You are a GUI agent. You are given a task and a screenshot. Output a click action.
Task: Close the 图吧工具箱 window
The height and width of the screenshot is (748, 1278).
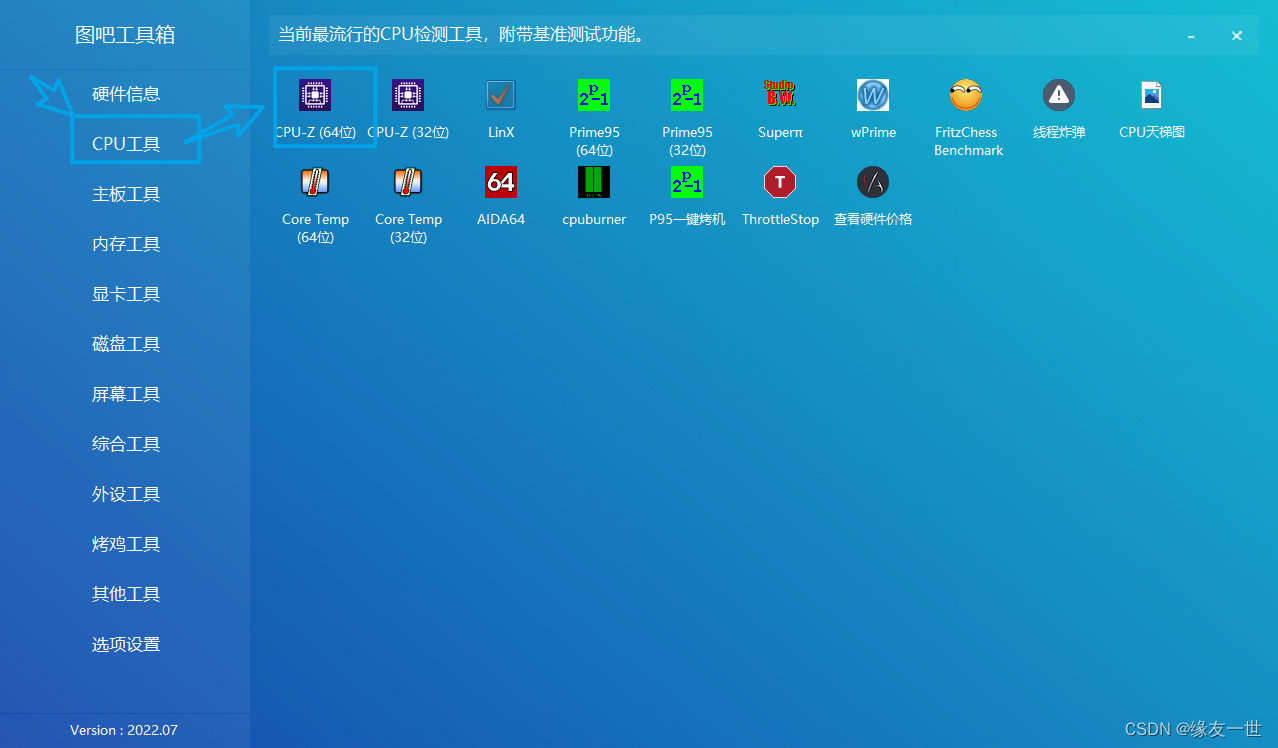coord(1237,36)
